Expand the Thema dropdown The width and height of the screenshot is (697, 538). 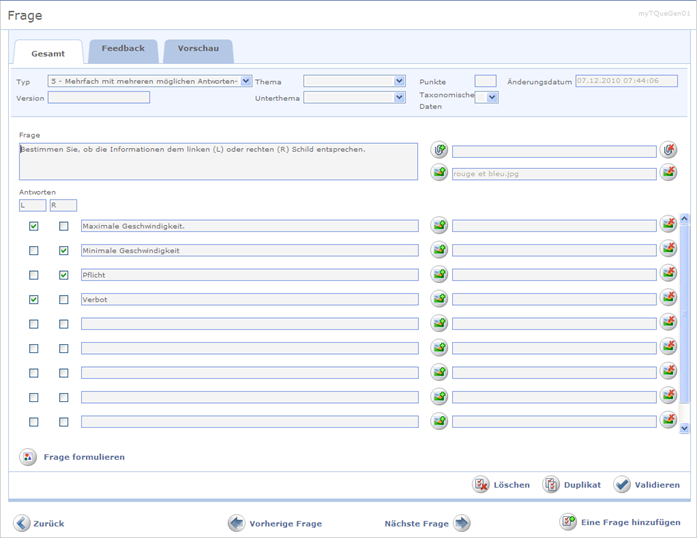click(x=399, y=81)
